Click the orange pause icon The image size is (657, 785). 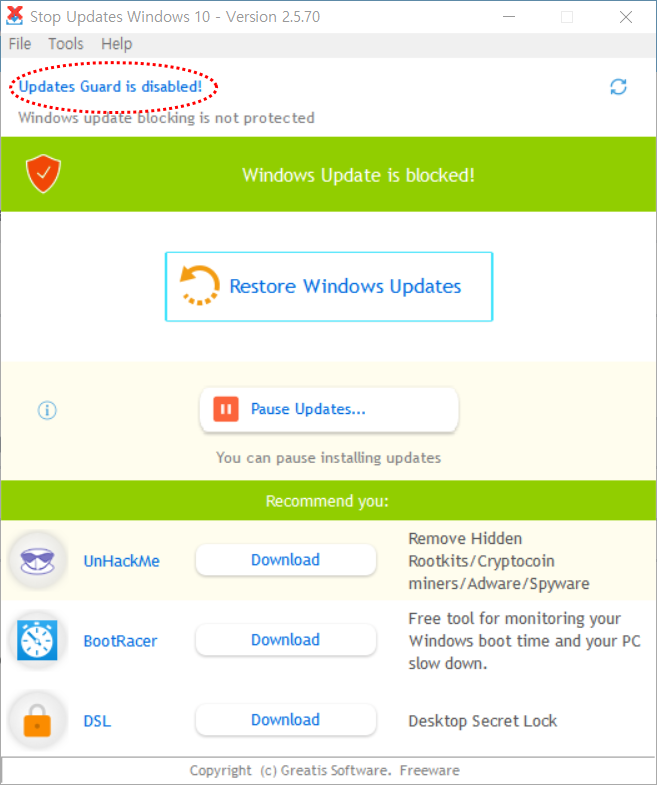coord(226,409)
